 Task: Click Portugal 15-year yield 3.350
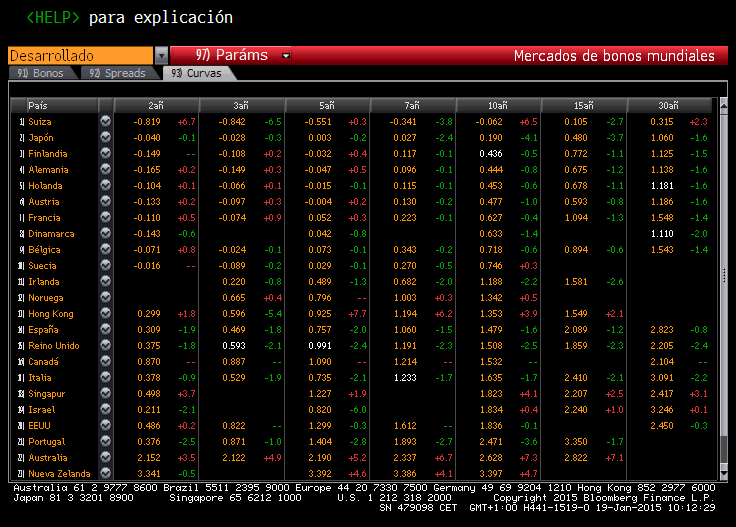tap(576, 442)
